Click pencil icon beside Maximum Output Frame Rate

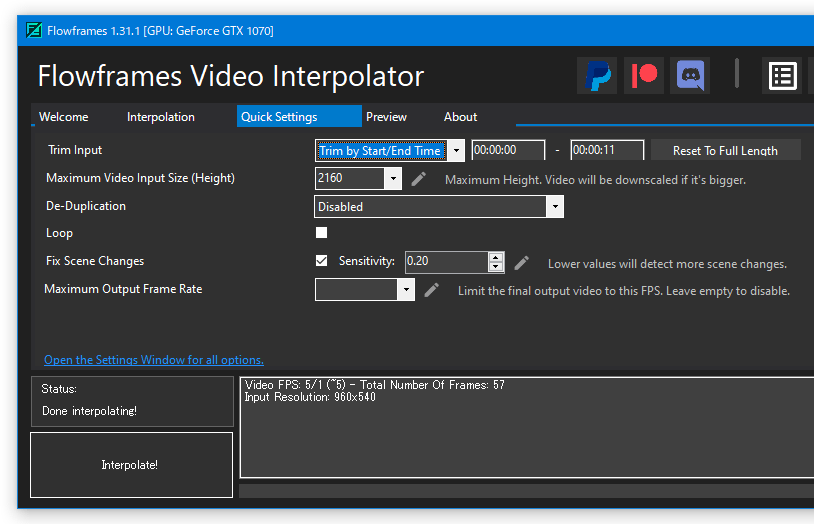coord(431,290)
